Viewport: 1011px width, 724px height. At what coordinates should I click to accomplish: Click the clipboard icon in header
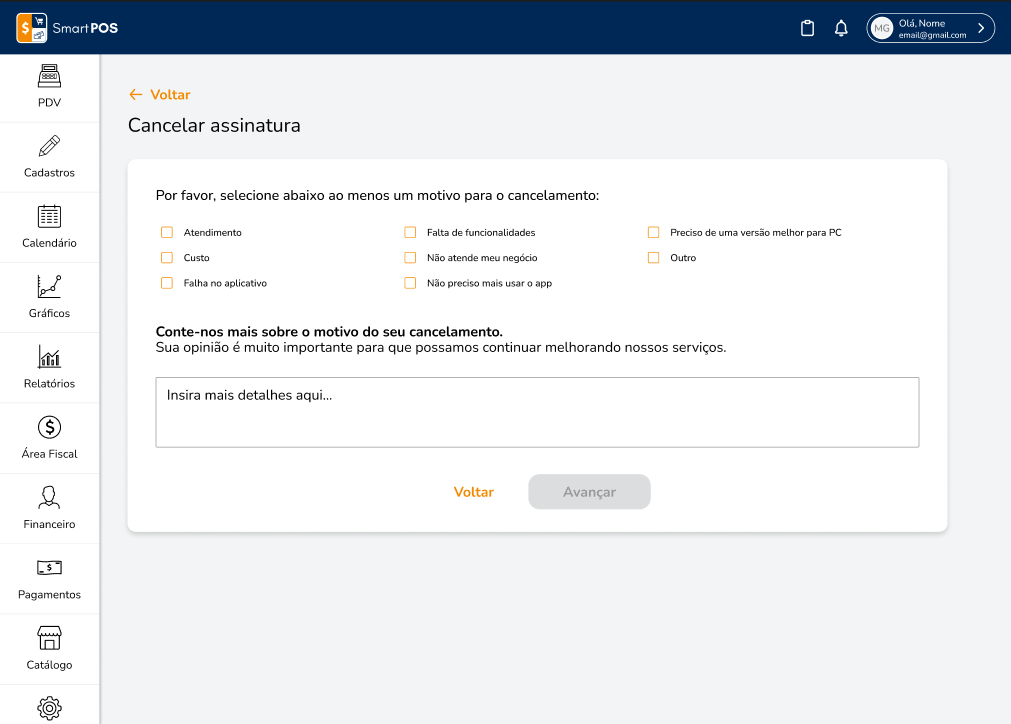(807, 28)
